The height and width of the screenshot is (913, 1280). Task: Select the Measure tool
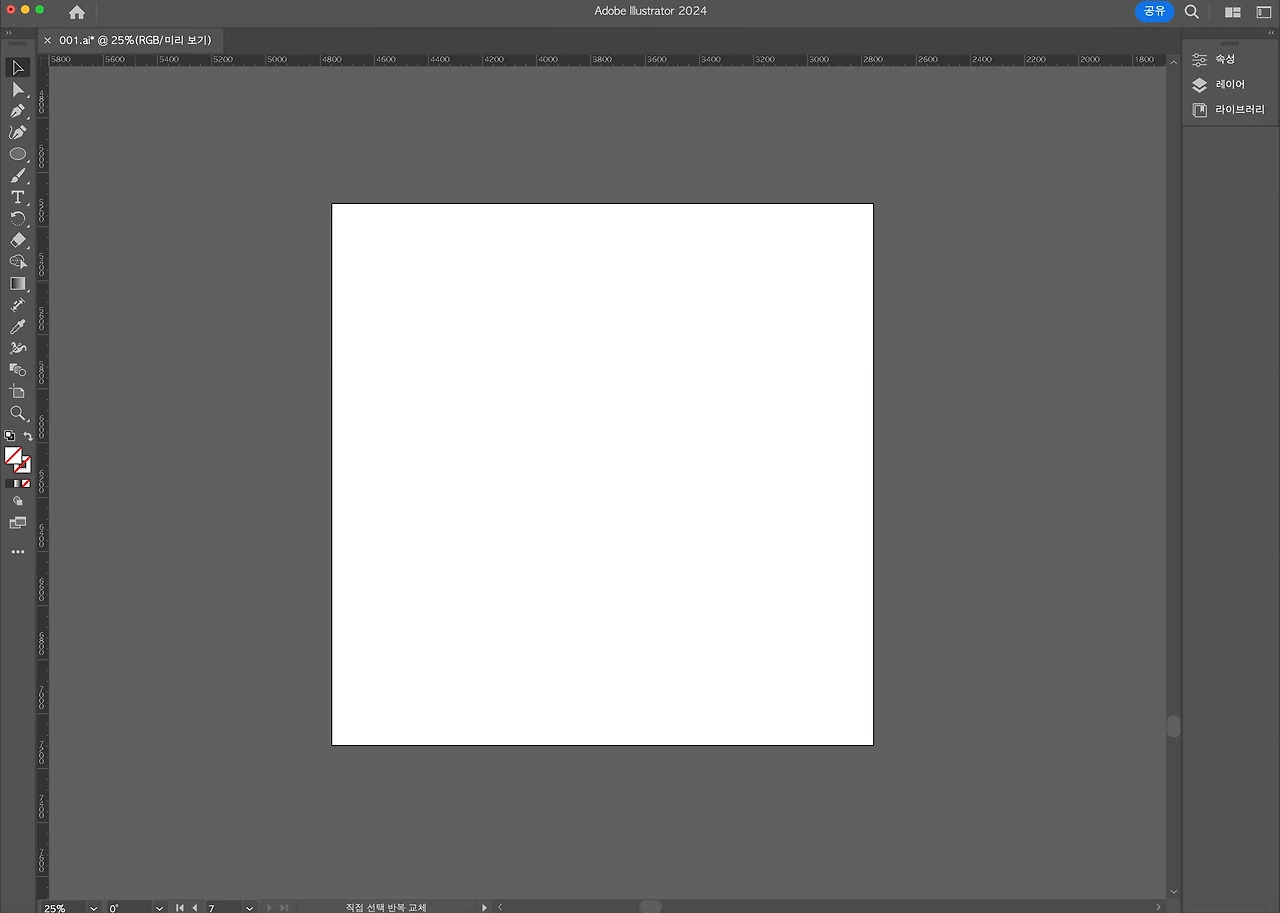[x=18, y=305]
